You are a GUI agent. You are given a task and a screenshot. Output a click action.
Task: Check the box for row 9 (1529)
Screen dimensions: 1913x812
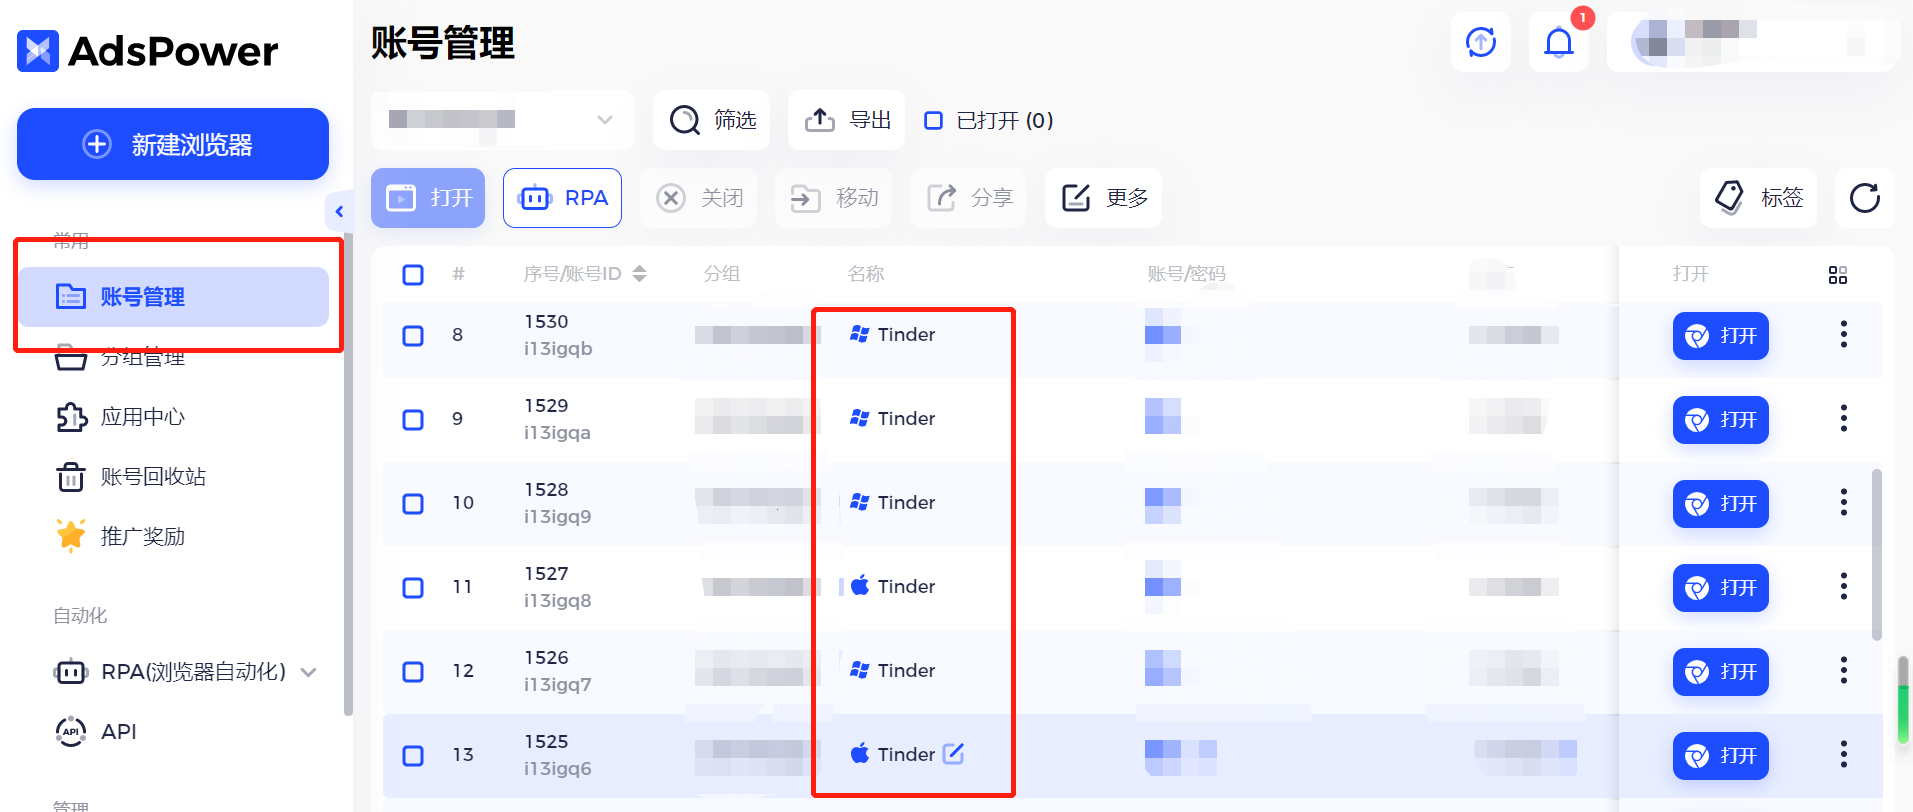click(413, 420)
